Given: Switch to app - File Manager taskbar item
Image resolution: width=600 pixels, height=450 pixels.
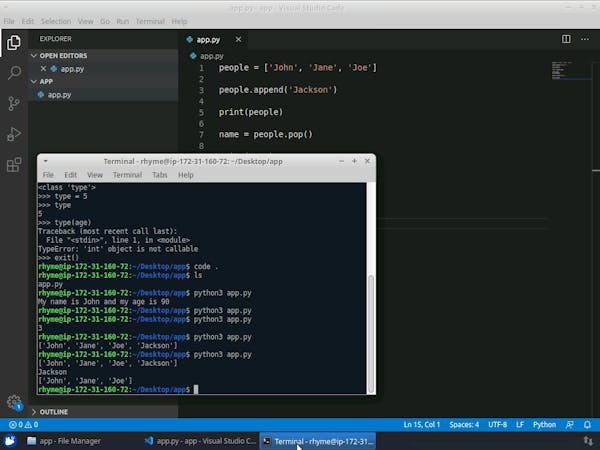Looking at the screenshot, I should (x=64, y=441).
